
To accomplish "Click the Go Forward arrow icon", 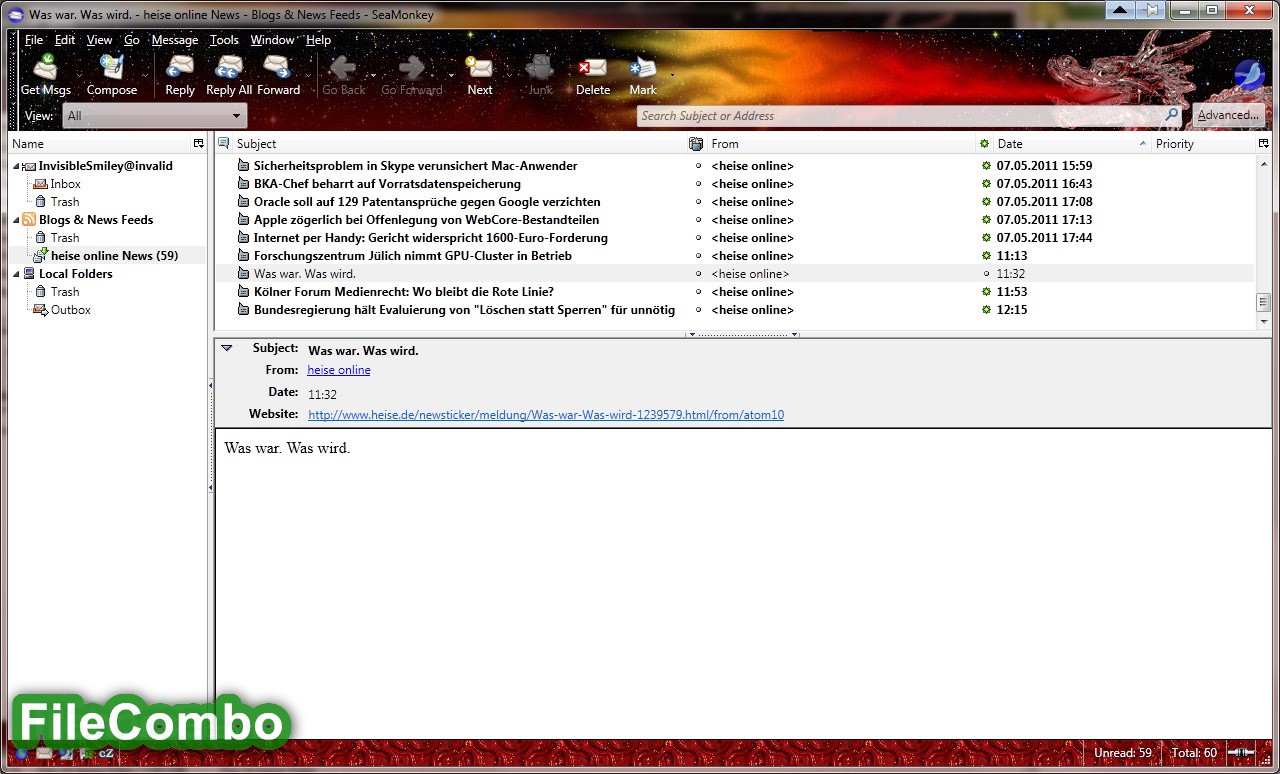I will (x=411, y=68).
